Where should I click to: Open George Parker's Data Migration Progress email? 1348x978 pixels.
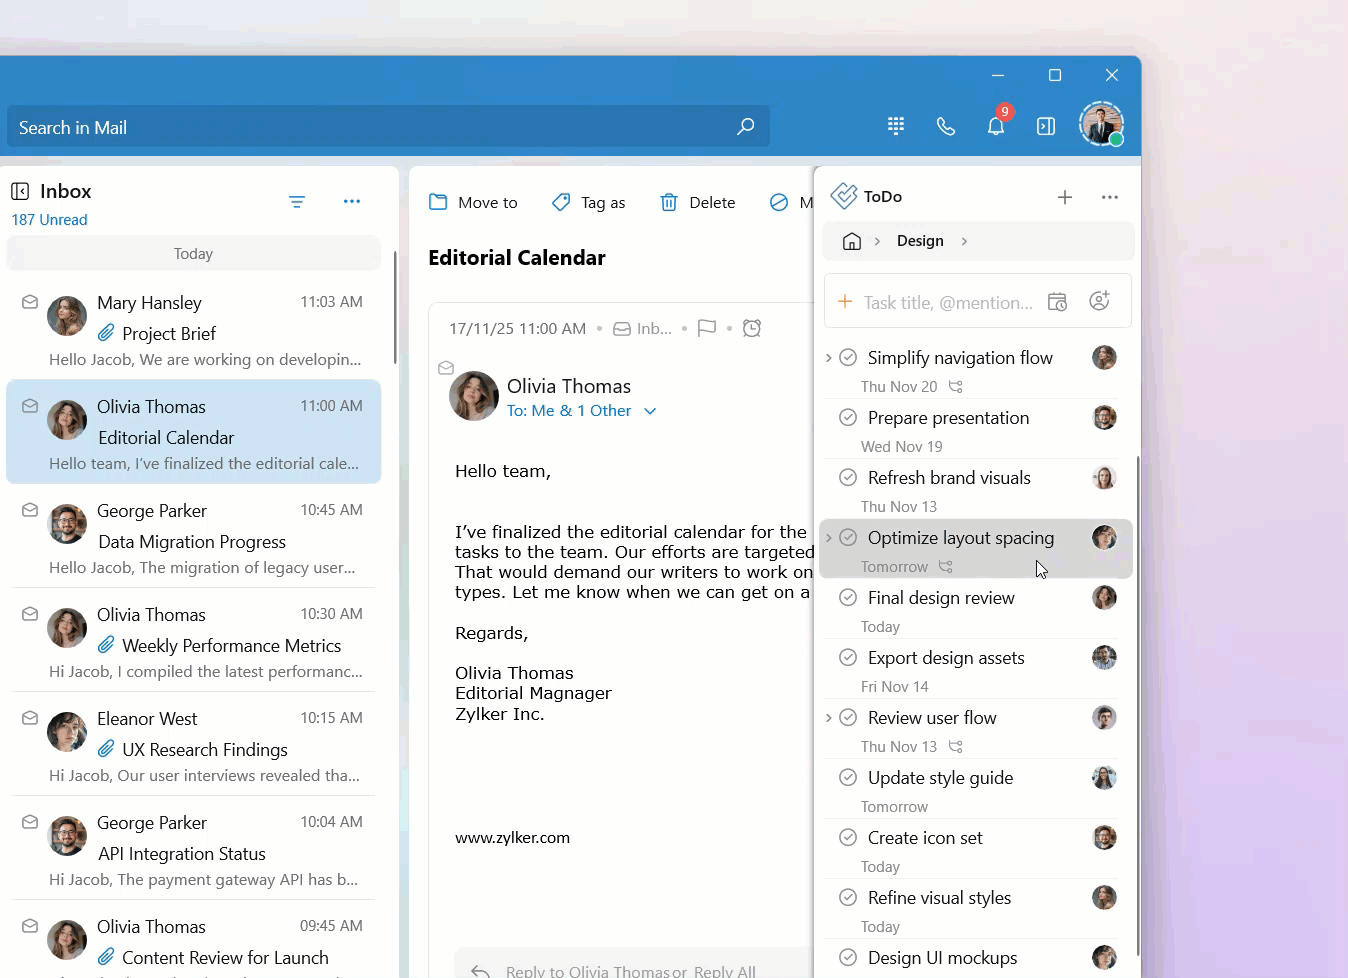coord(194,538)
